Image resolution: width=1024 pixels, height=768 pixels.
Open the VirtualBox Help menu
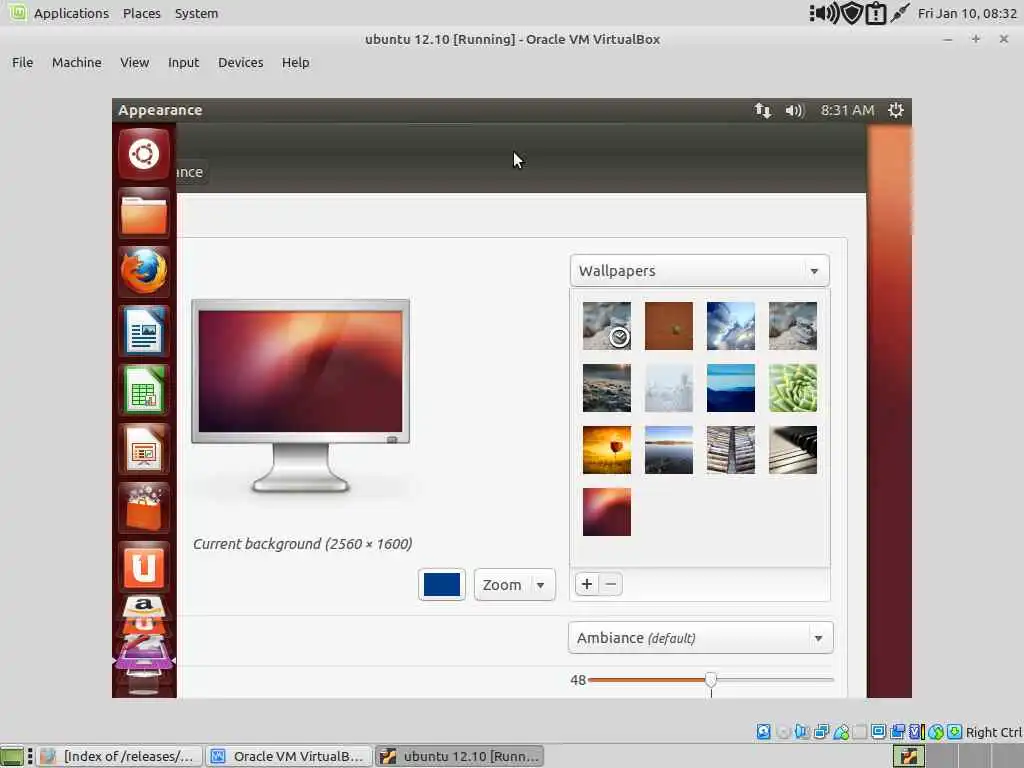[x=295, y=62]
